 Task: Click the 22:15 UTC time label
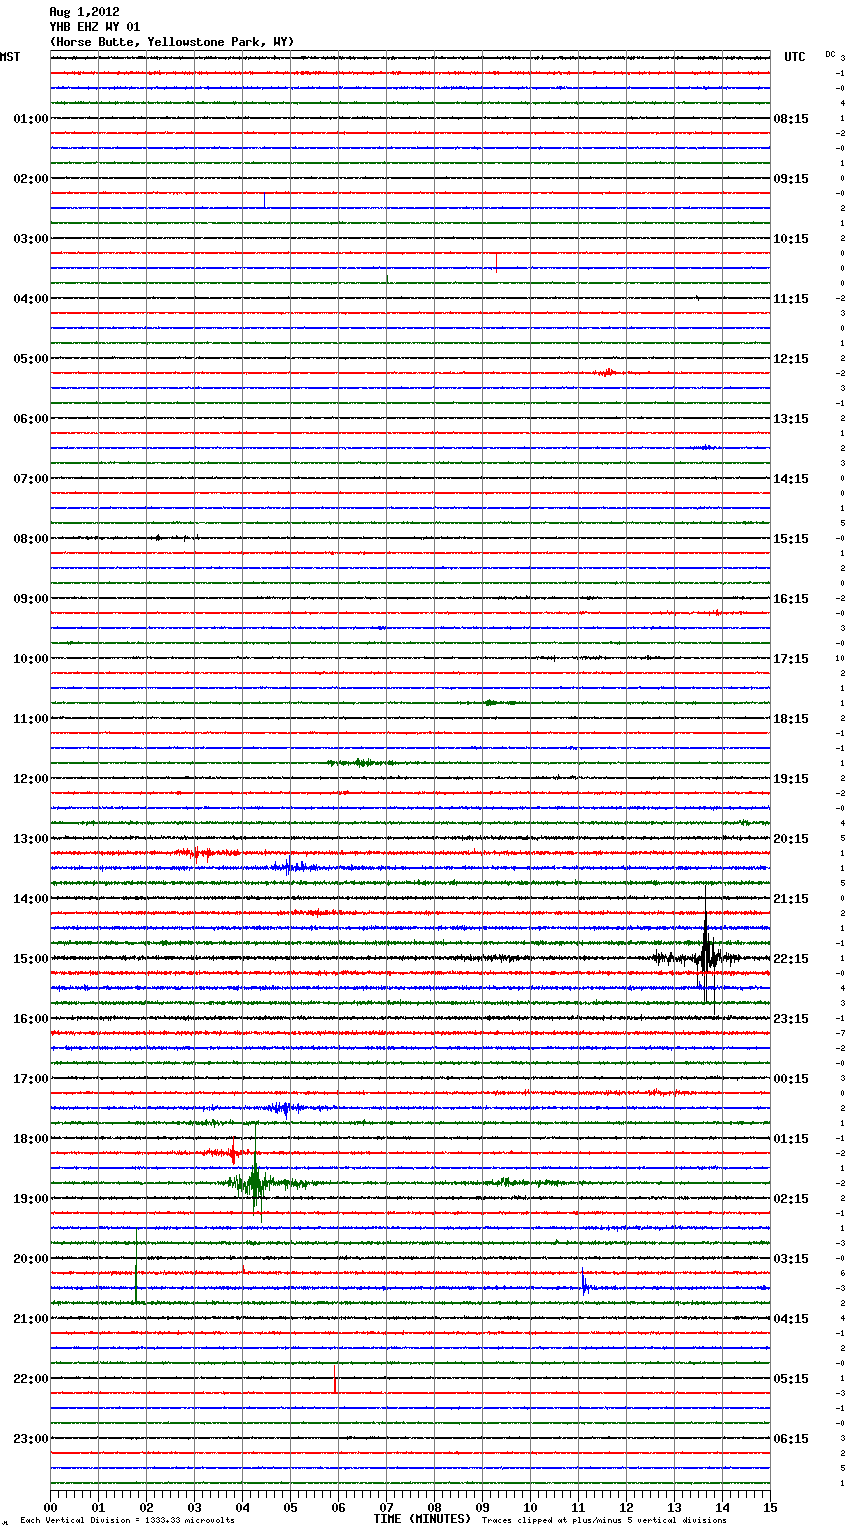click(791, 959)
